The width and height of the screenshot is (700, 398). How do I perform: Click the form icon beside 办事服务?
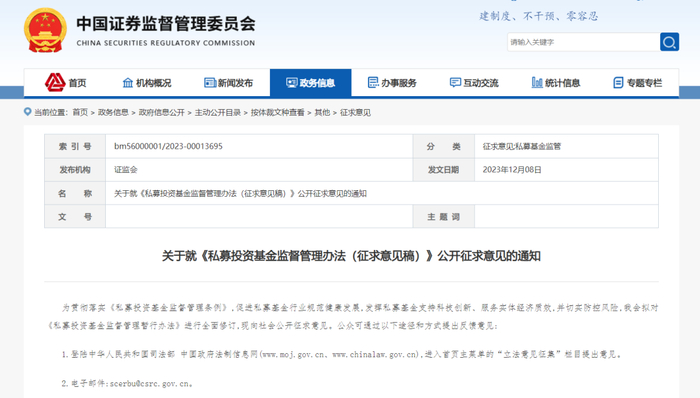(373, 83)
